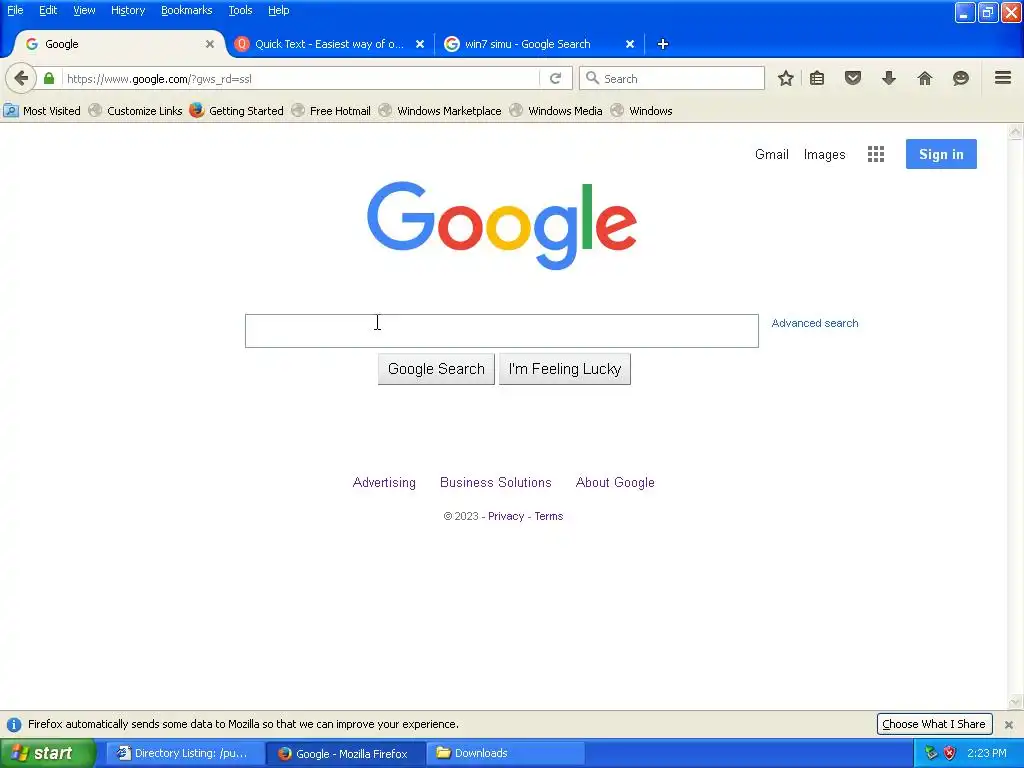Click the blue Sign in button
The height and width of the screenshot is (768, 1024).
(941, 154)
